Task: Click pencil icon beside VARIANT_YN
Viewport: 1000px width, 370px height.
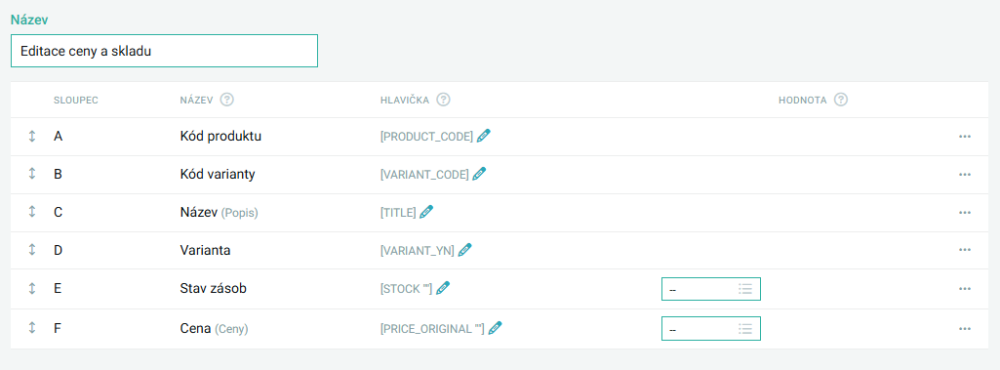Action: 465,250
